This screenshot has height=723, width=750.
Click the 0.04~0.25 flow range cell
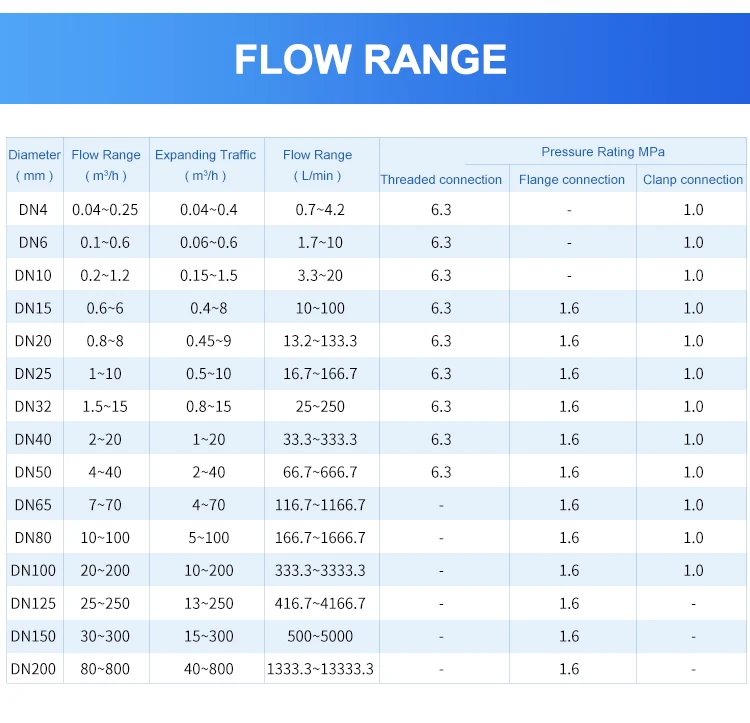[105, 209]
